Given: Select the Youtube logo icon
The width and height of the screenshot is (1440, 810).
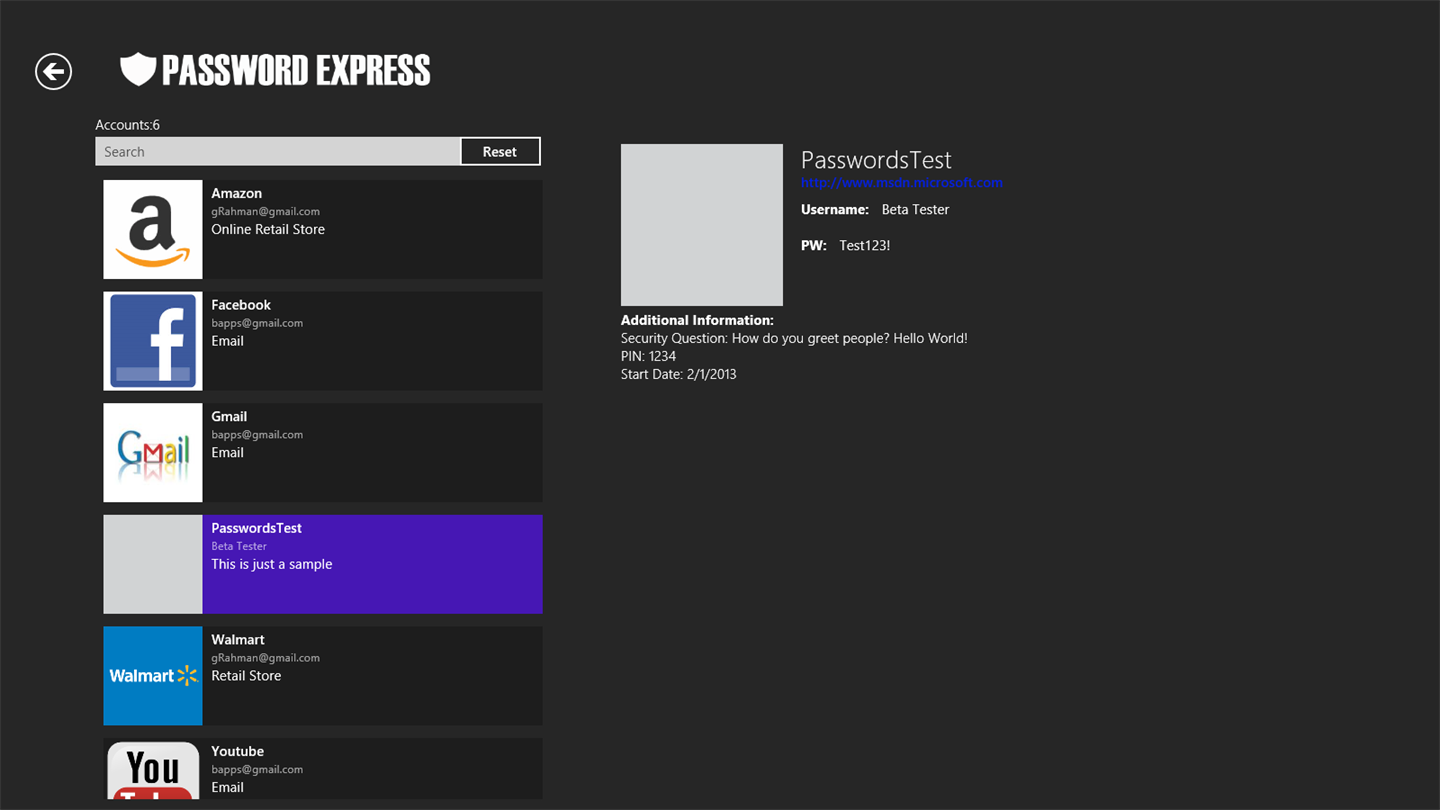Looking at the screenshot, I should click(x=153, y=769).
